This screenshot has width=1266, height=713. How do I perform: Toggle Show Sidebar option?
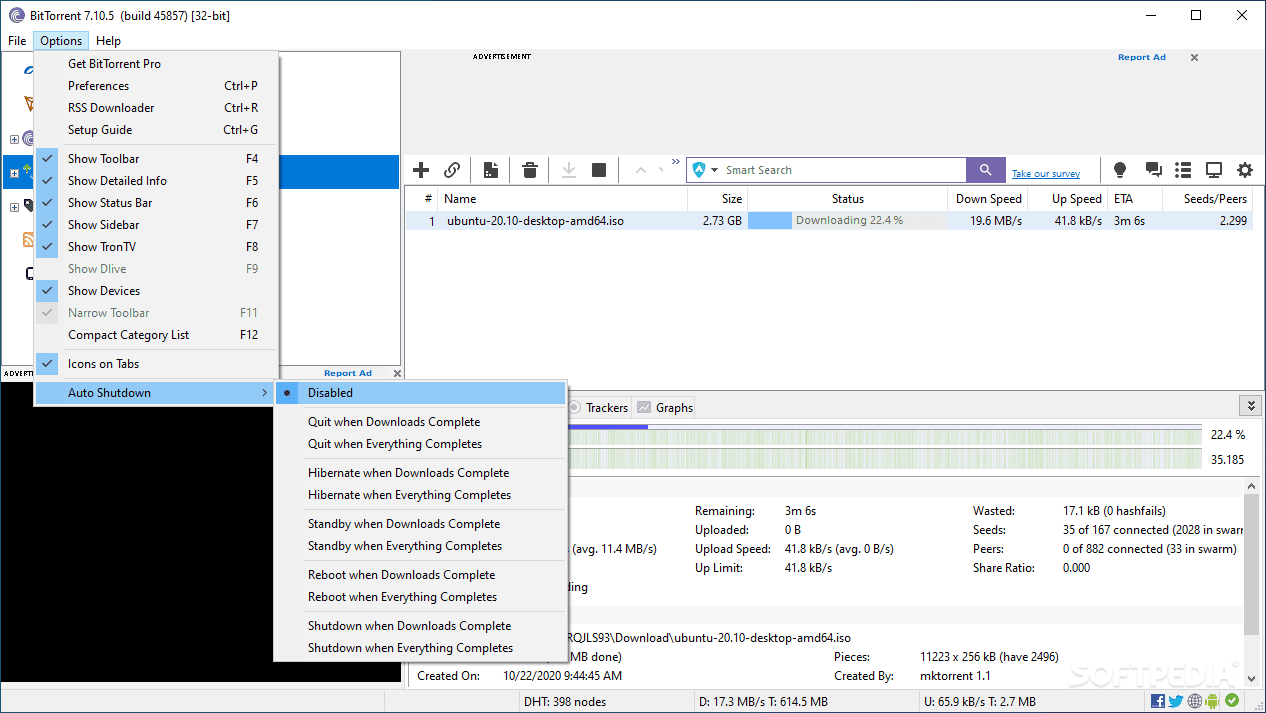click(x=157, y=225)
